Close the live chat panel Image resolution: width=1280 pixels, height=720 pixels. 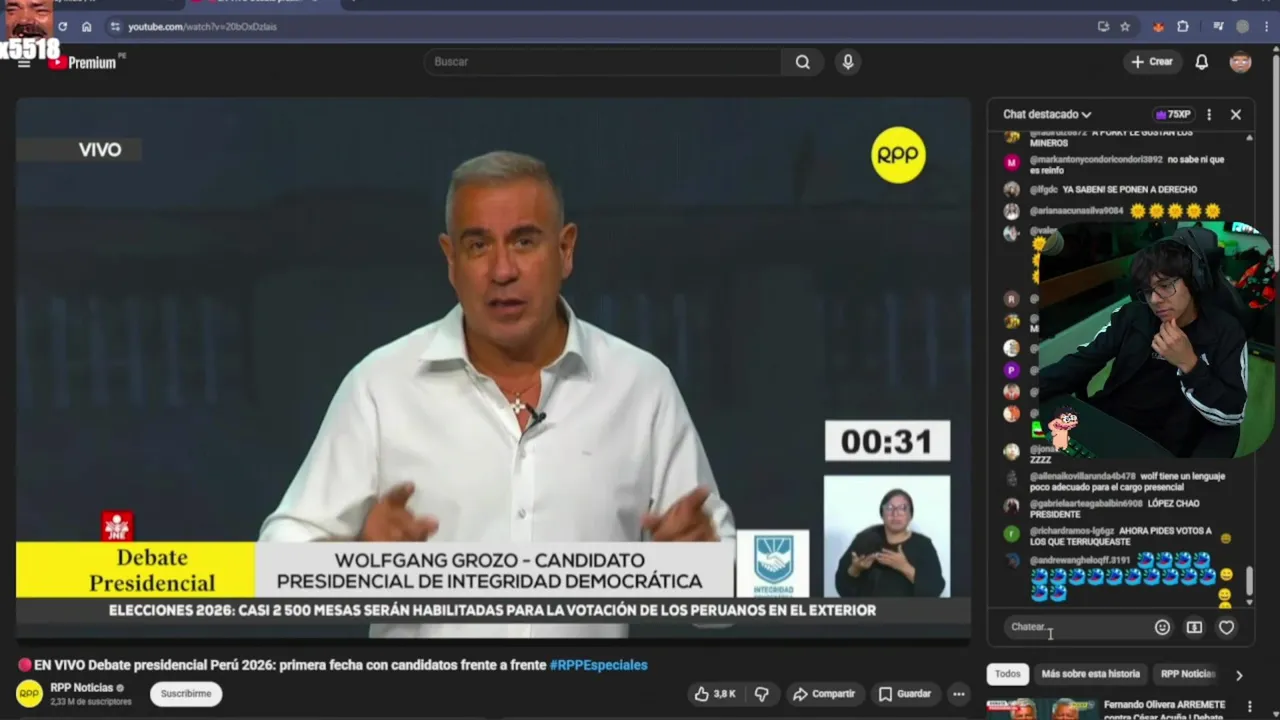pyautogui.click(x=1236, y=115)
